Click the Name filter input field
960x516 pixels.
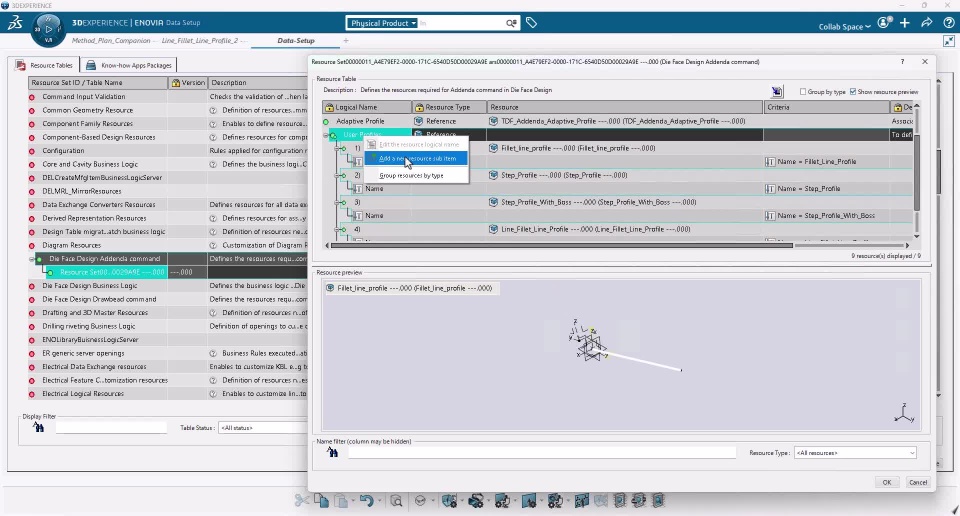tap(542, 452)
